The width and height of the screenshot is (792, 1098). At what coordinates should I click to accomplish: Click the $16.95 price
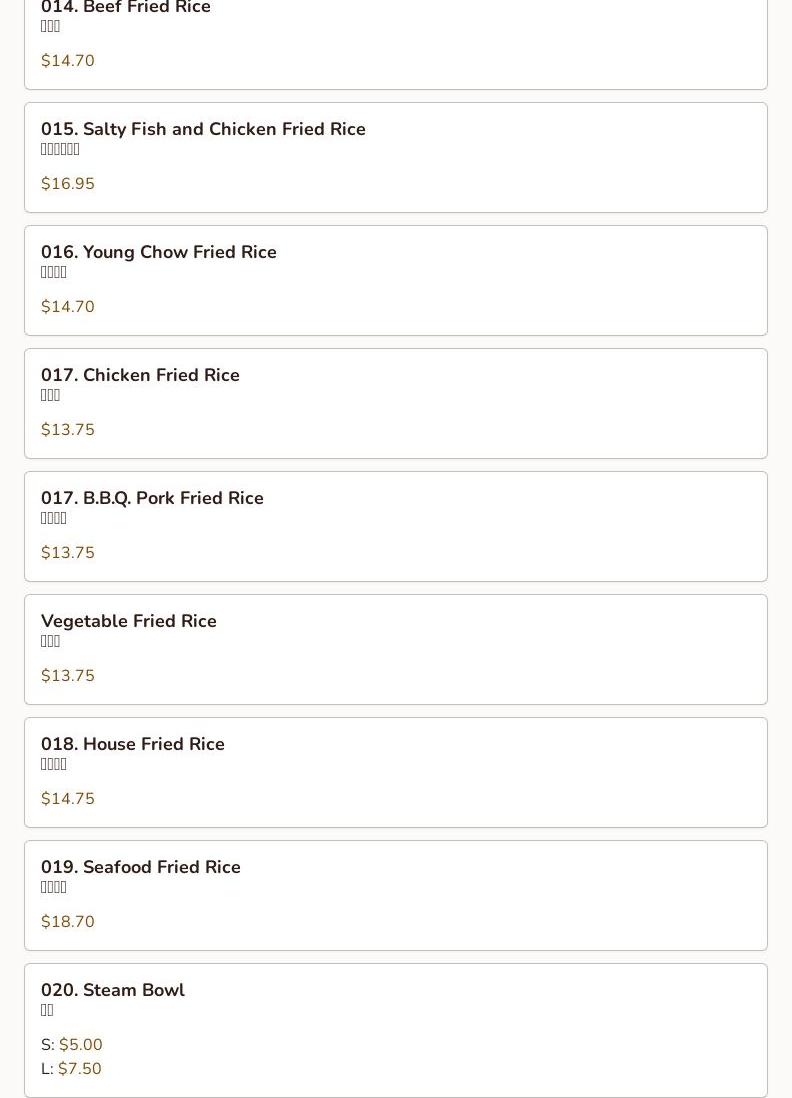click(68, 184)
